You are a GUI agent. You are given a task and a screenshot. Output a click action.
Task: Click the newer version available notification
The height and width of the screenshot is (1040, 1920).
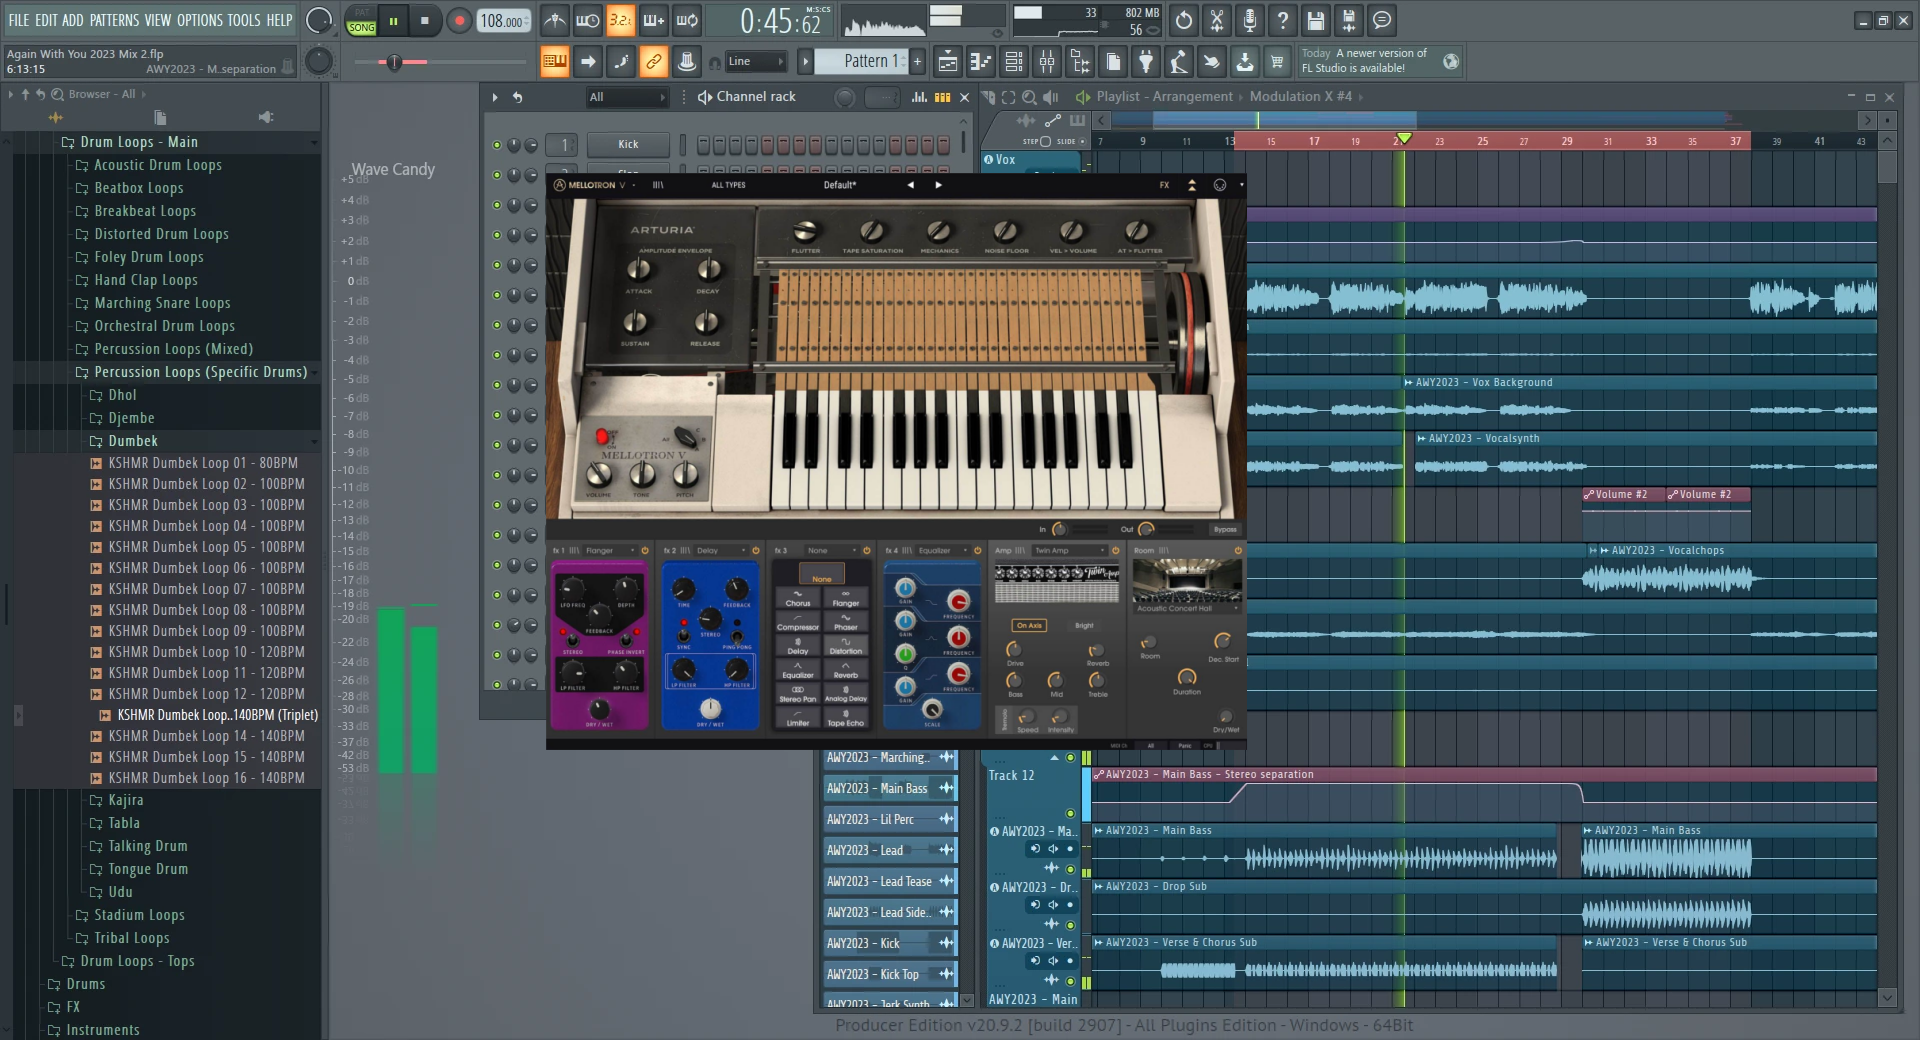pos(1379,61)
